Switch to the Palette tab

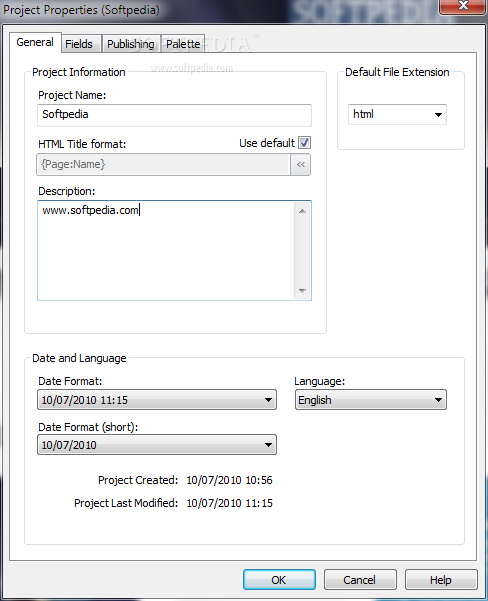click(183, 44)
